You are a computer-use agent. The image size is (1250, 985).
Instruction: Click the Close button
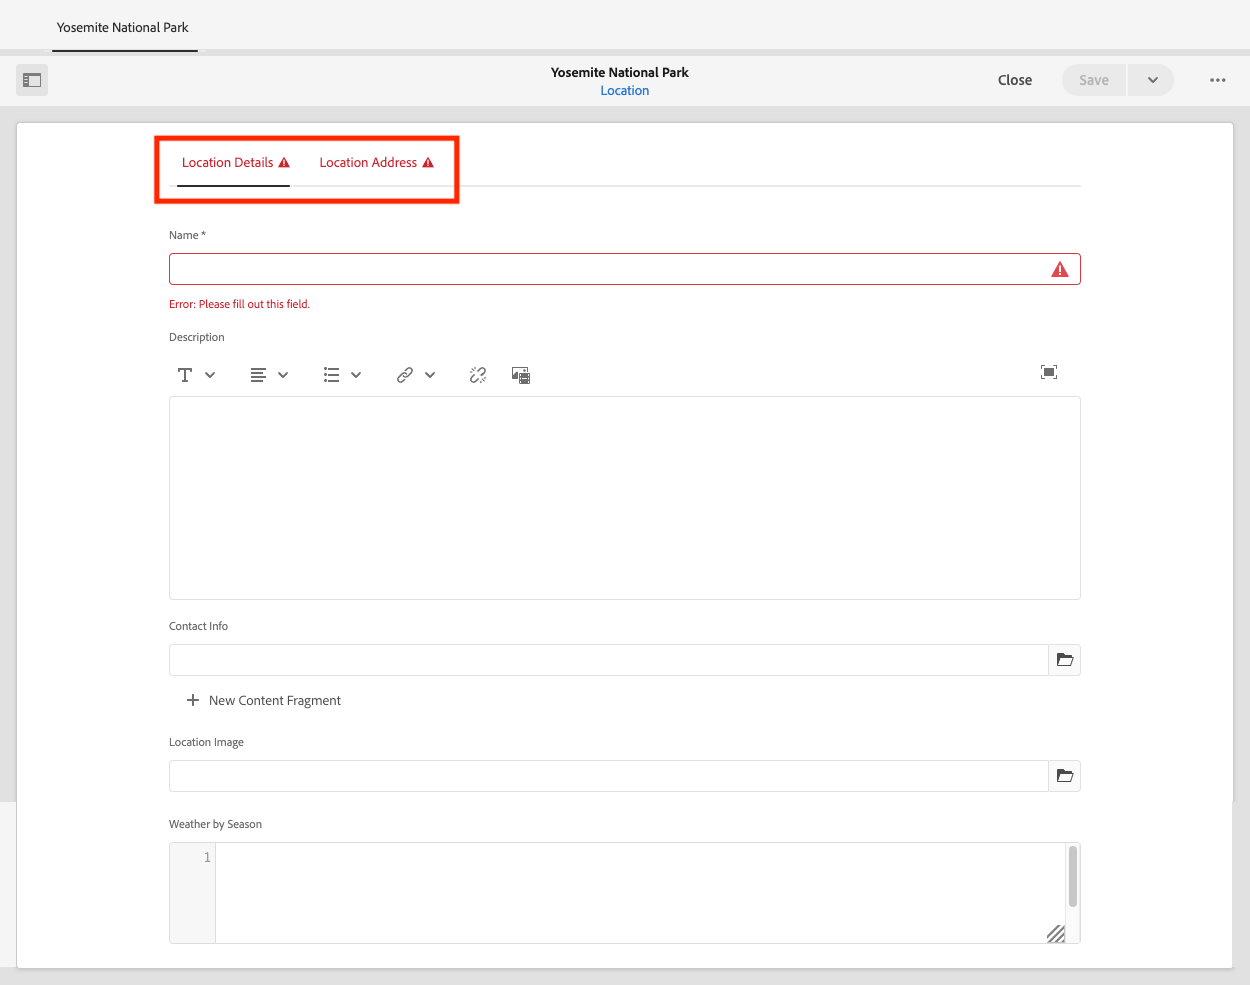tap(1015, 80)
